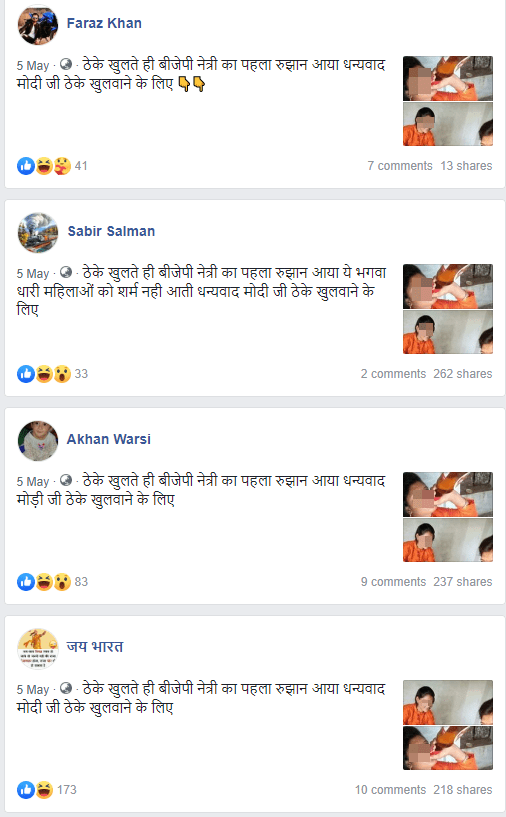The image size is (506, 817).
Task: Open Akhan Warsi's profile avatar
Action: coord(38,440)
